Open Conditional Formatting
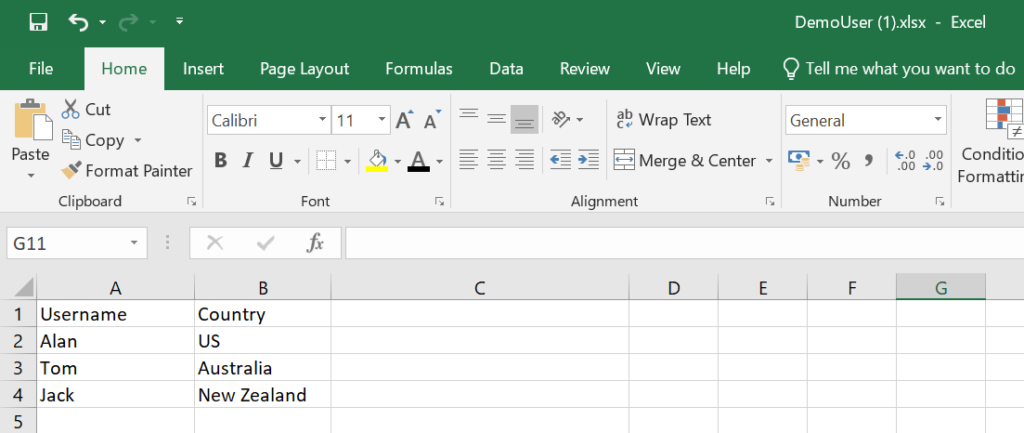Image resolution: width=1024 pixels, height=433 pixels. (x=991, y=140)
